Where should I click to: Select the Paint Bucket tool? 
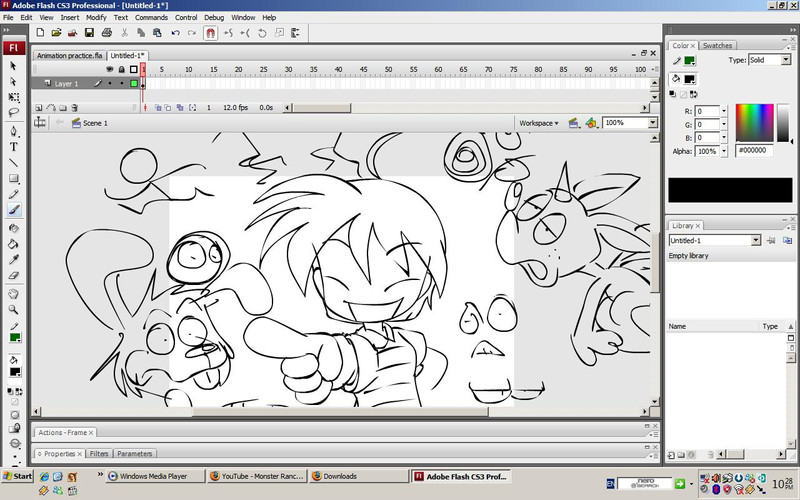(13, 244)
